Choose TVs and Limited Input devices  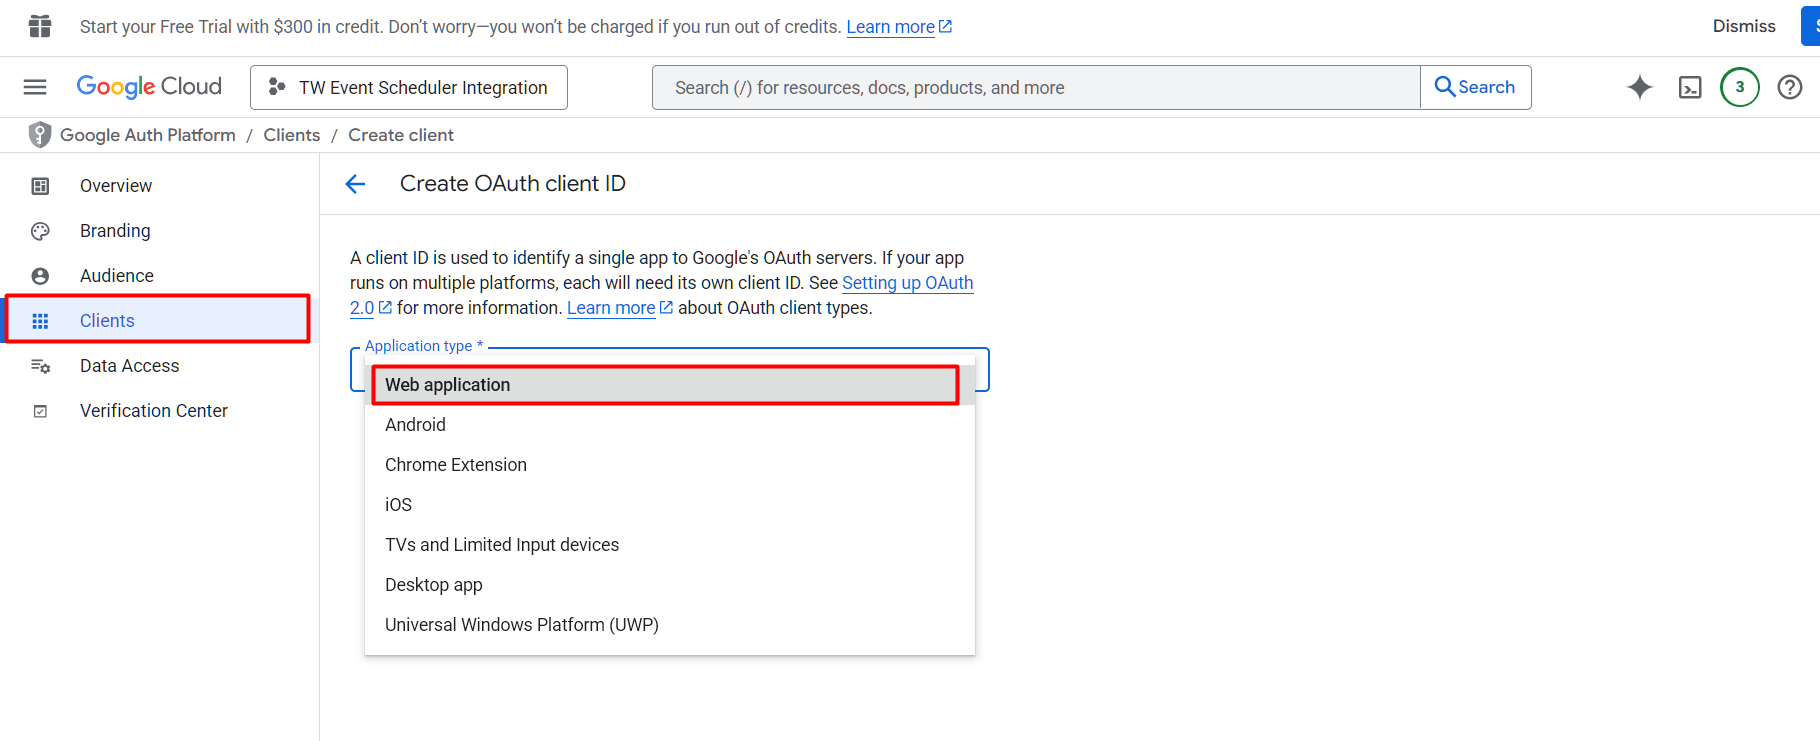[669, 545]
